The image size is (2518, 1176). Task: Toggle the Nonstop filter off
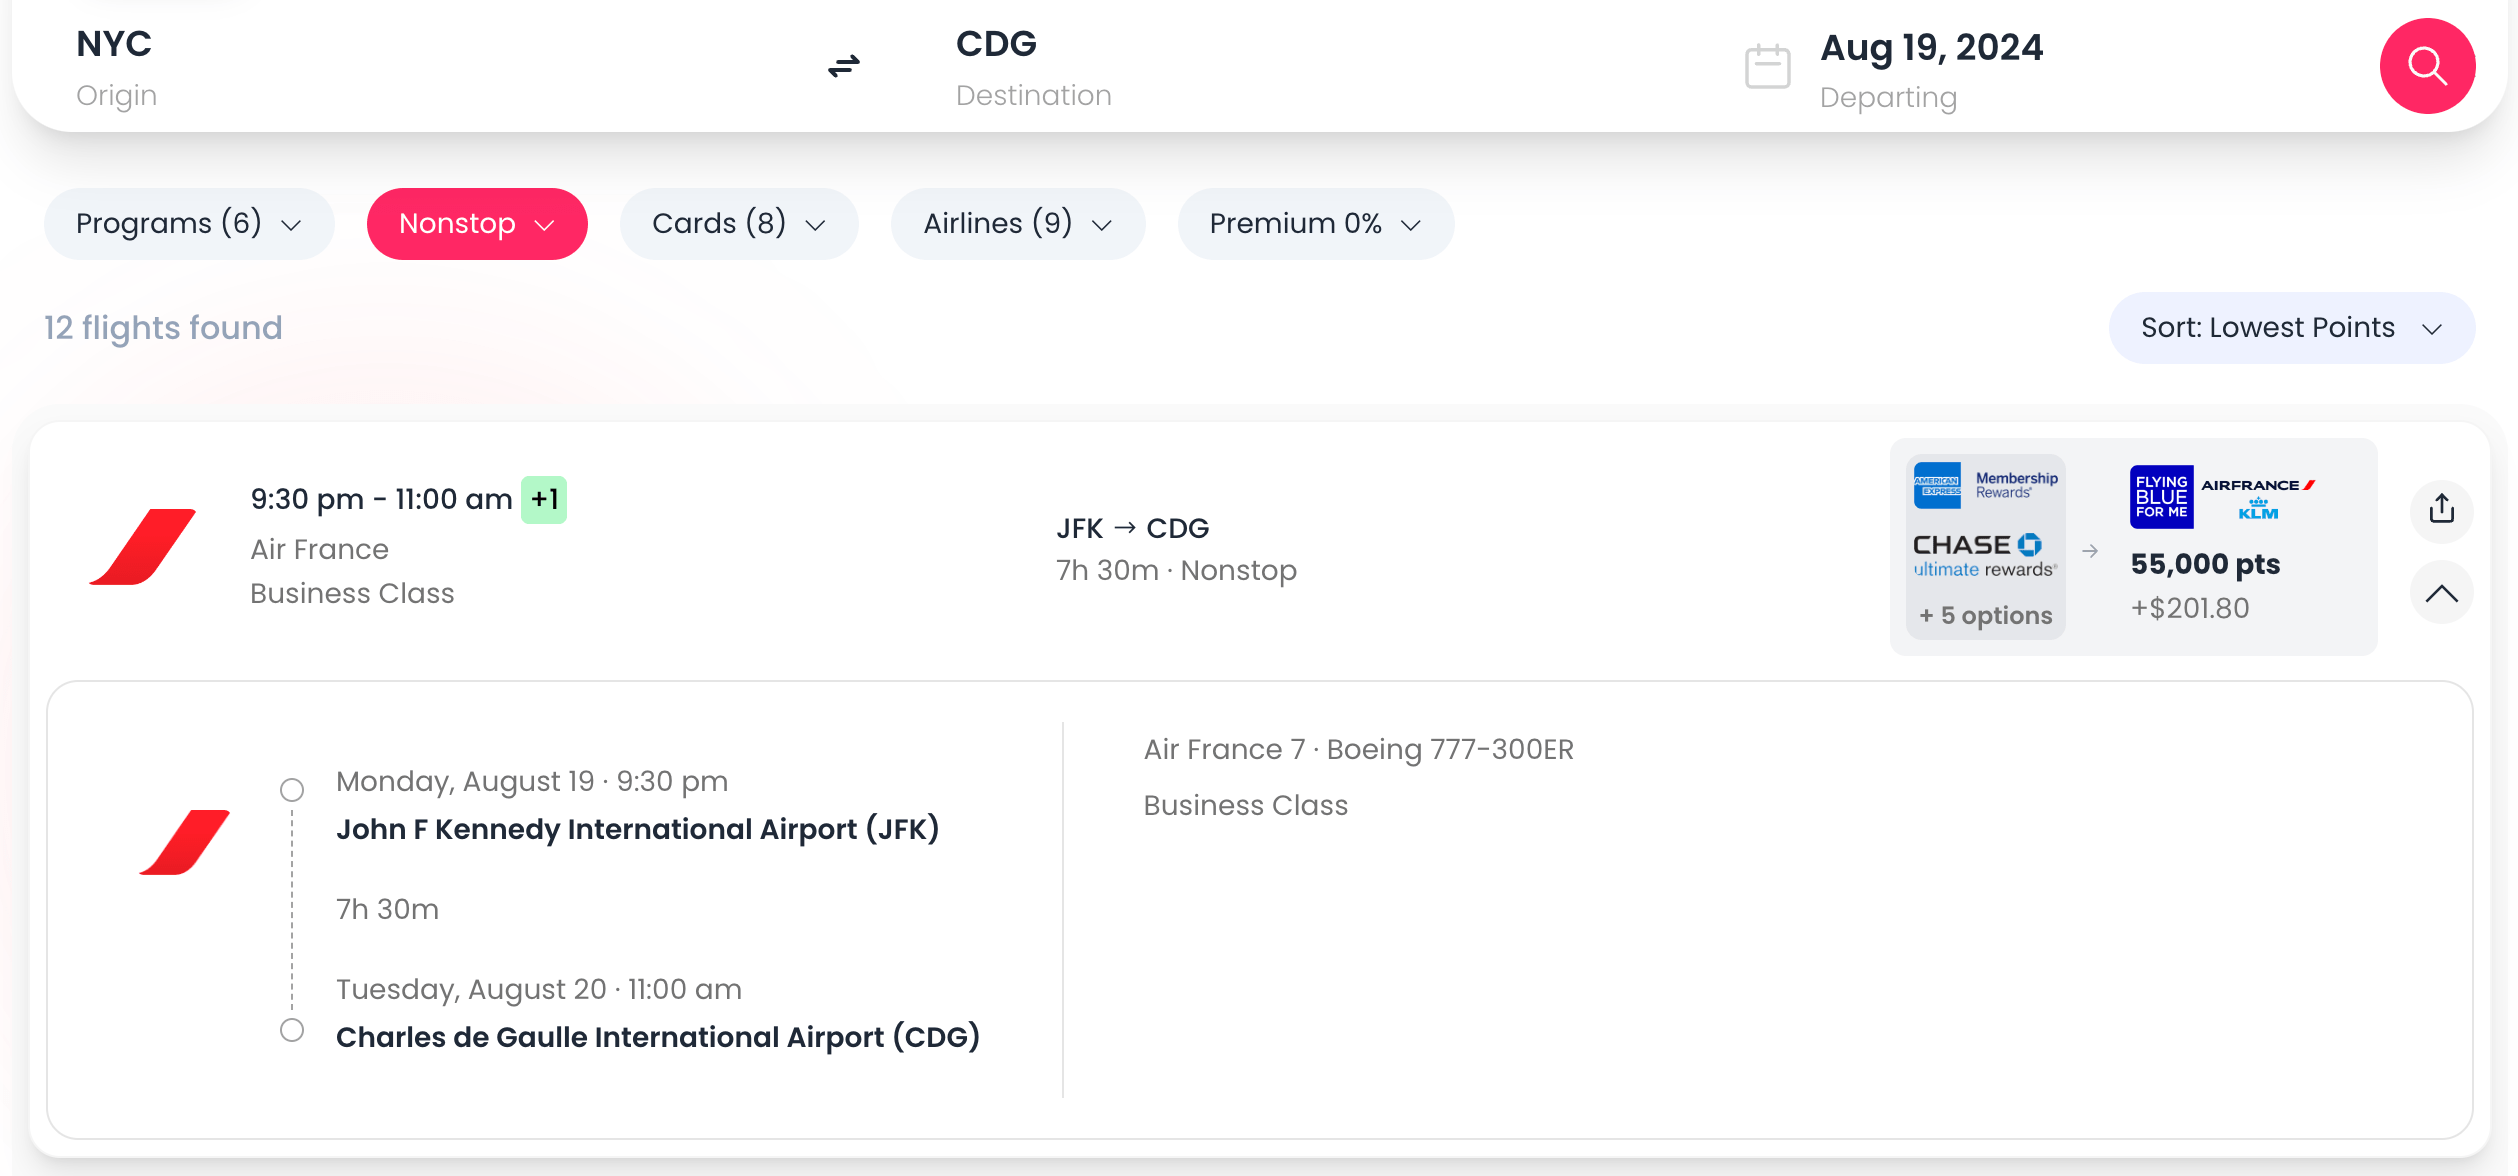point(477,224)
